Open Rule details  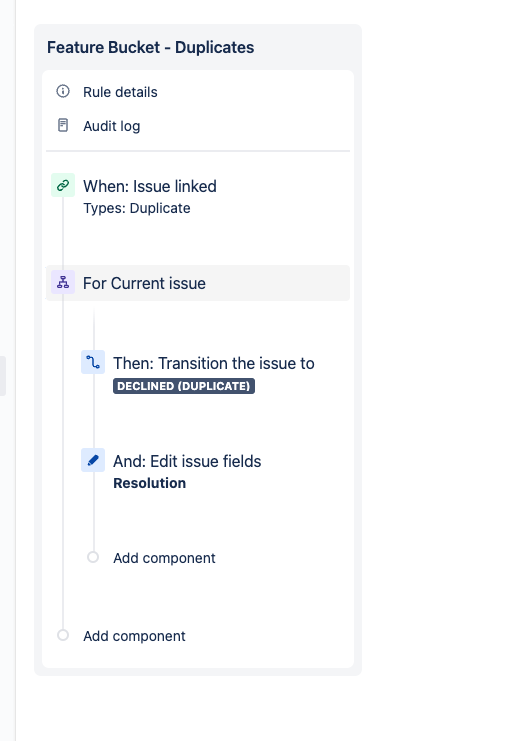pos(120,92)
